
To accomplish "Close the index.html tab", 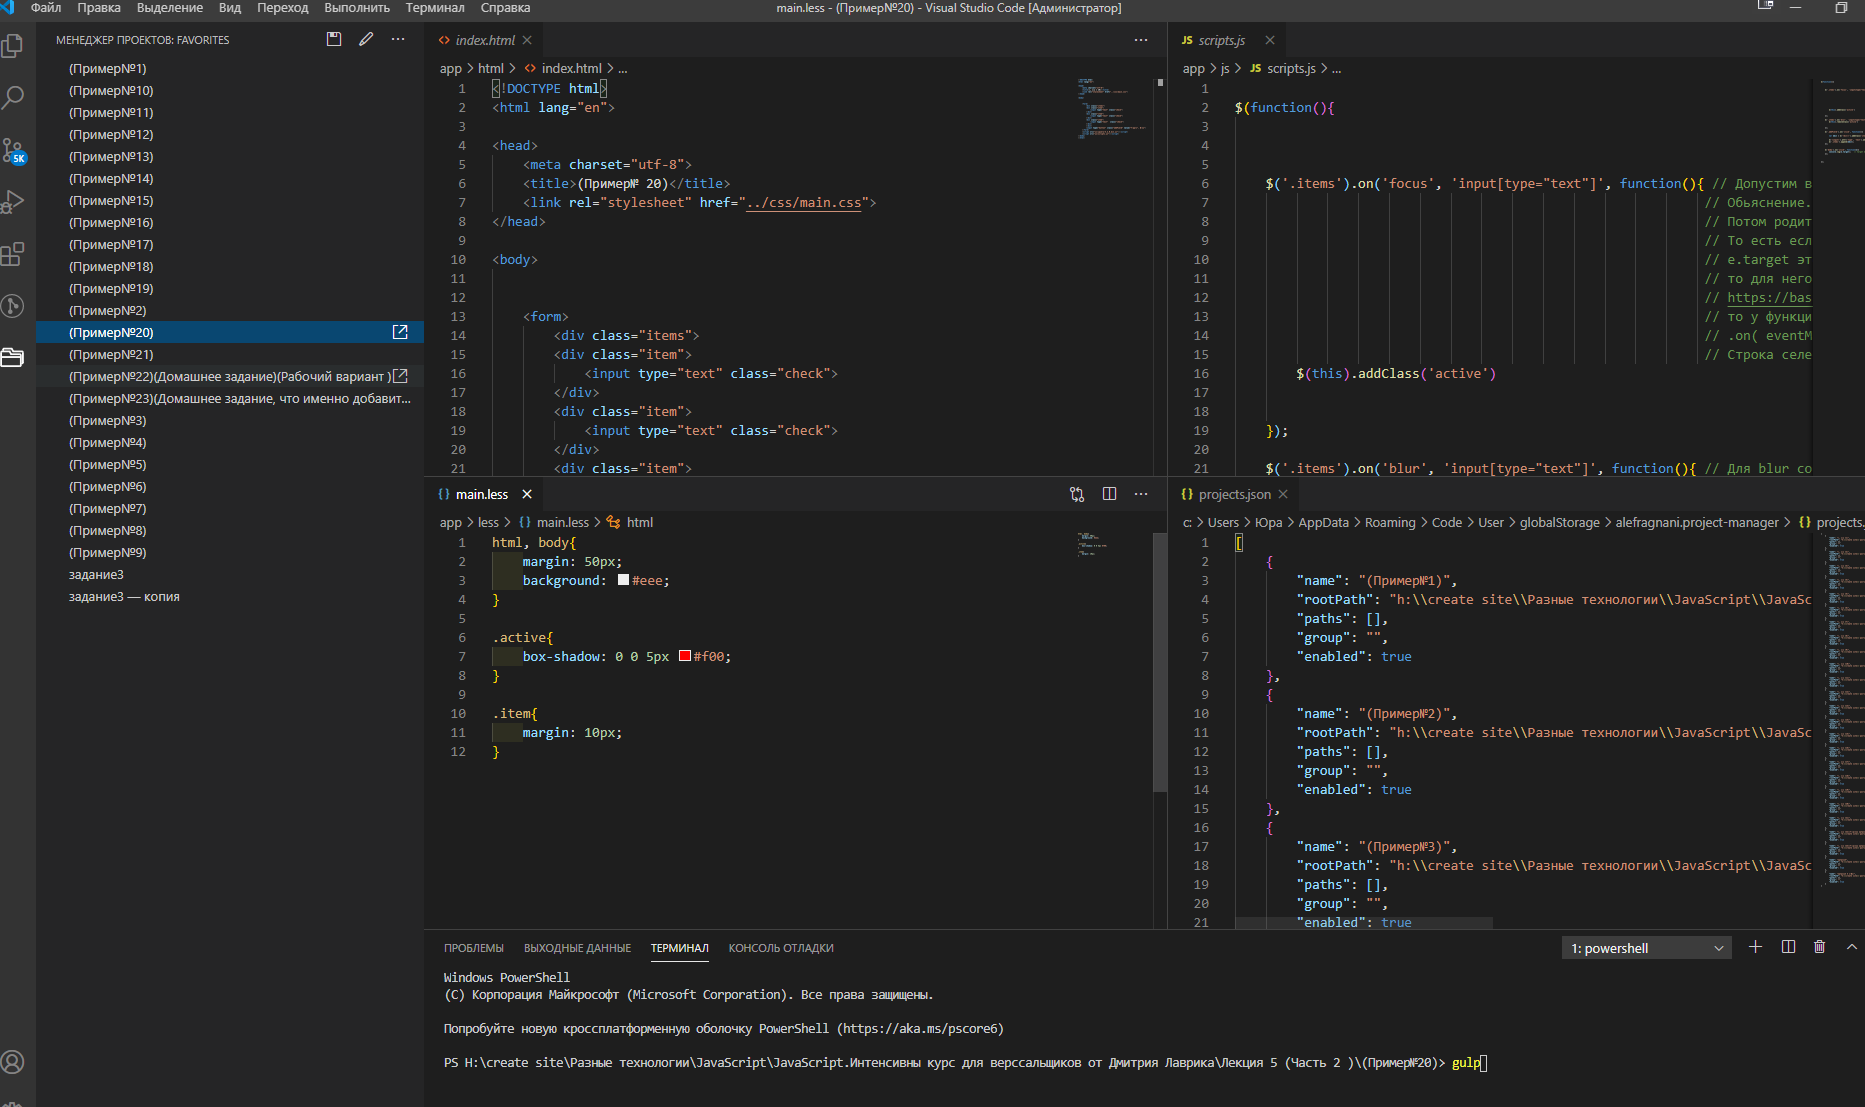I will click(x=527, y=40).
